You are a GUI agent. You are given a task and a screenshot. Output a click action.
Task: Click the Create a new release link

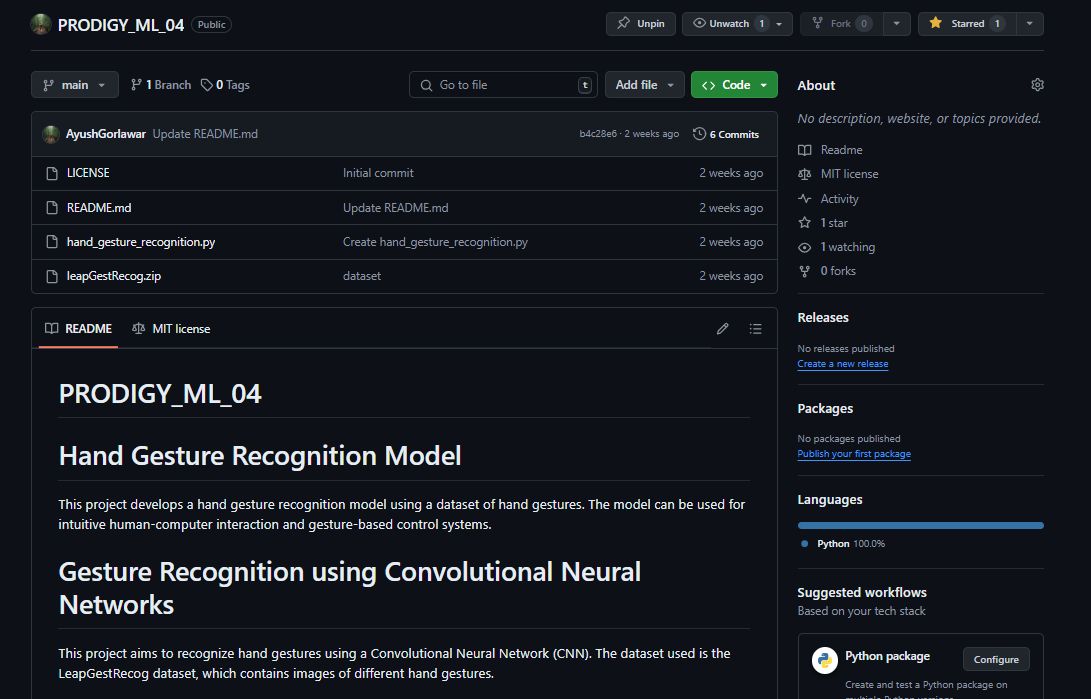pyautogui.click(x=842, y=364)
